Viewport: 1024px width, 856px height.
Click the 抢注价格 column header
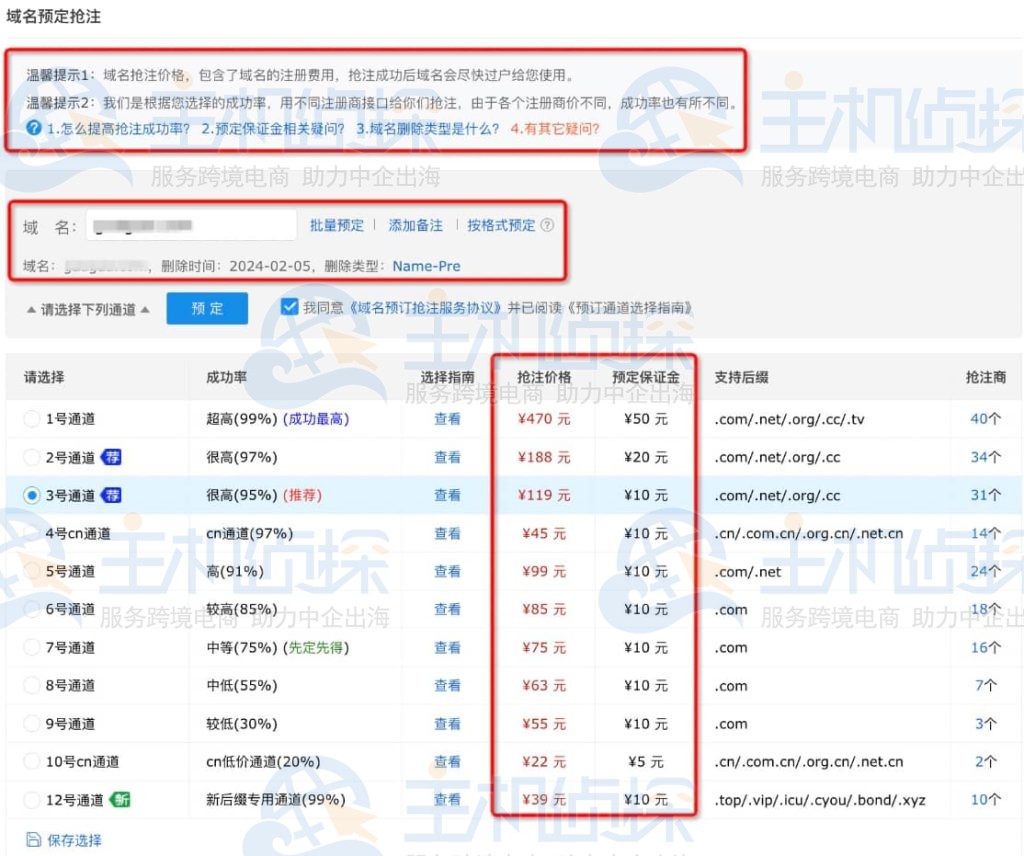tap(544, 377)
